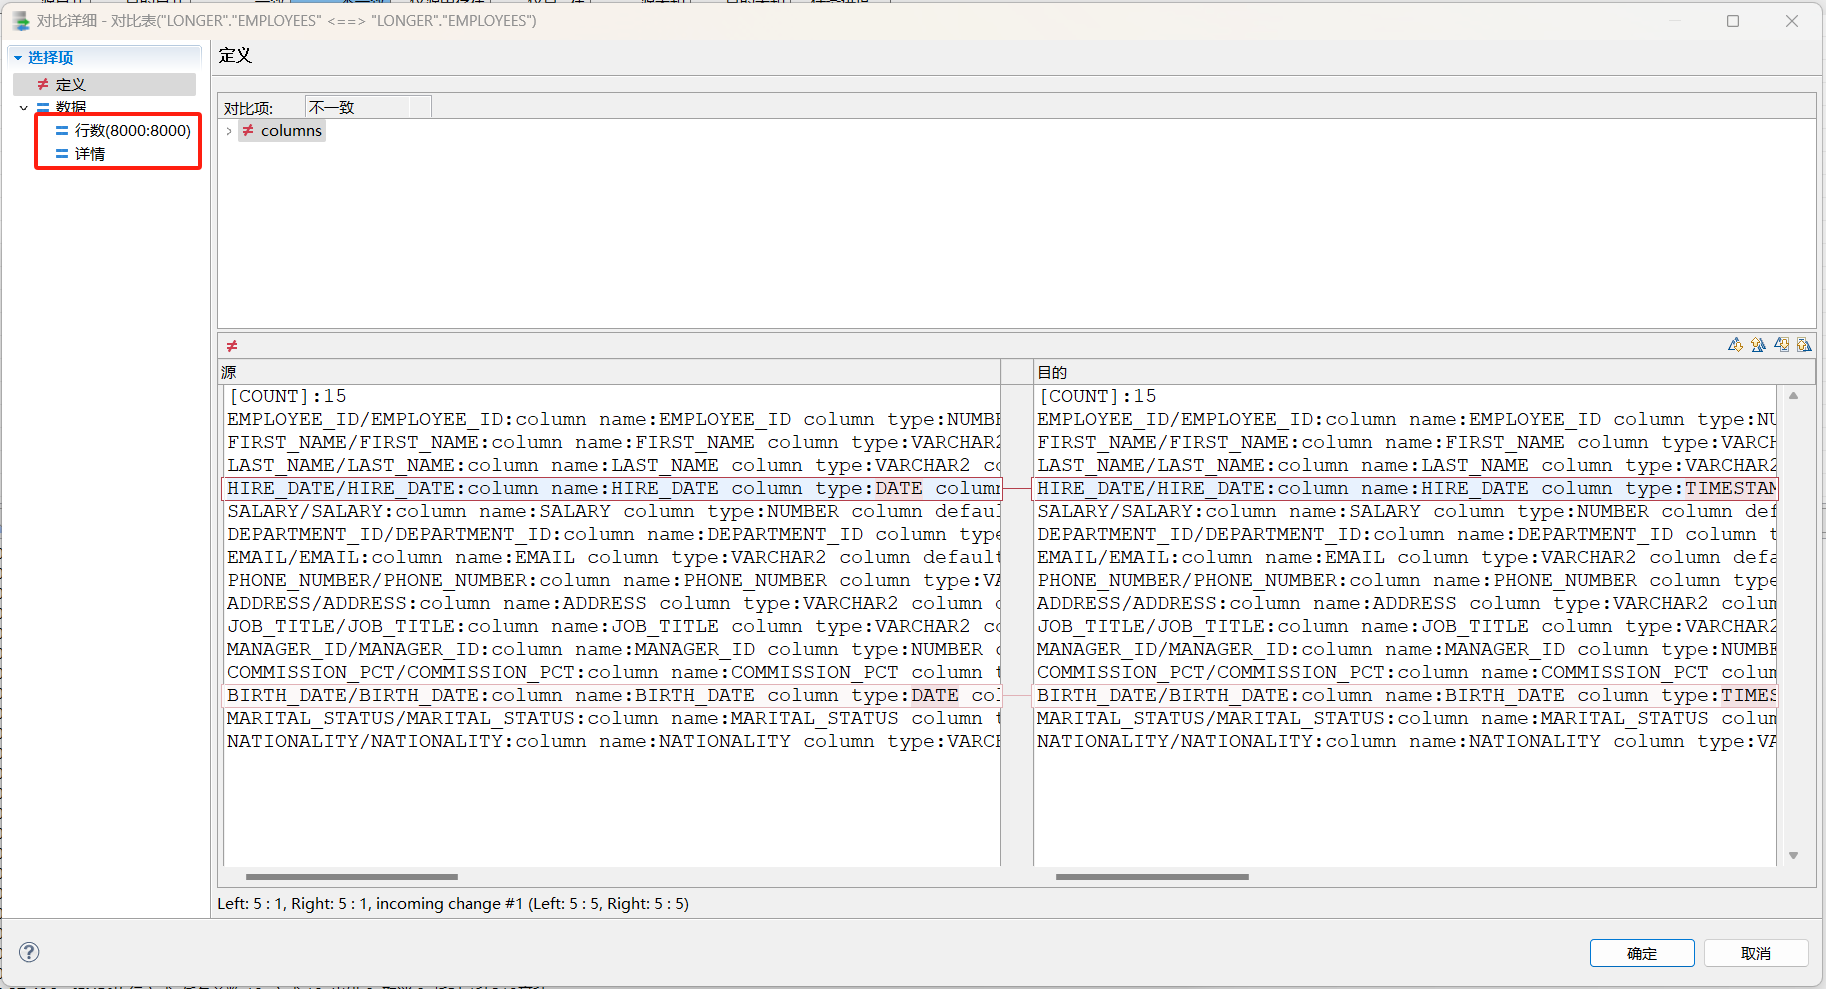Viewport: 1826px width, 989px height.
Task: Click FIRST_NAME line in target pane
Action: coord(1406,443)
